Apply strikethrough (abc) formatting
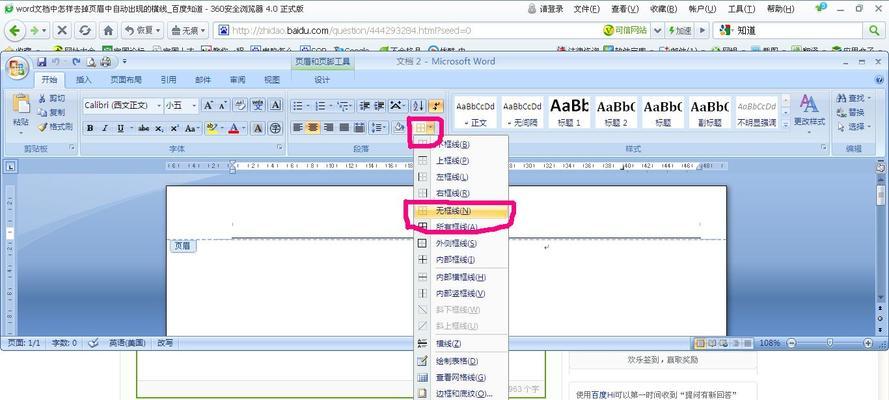 144,129
